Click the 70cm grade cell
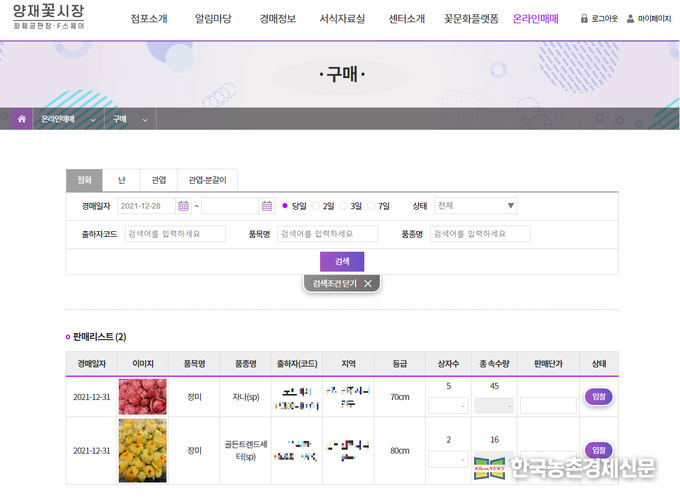This screenshot has width=680, height=504. point(400,397)
